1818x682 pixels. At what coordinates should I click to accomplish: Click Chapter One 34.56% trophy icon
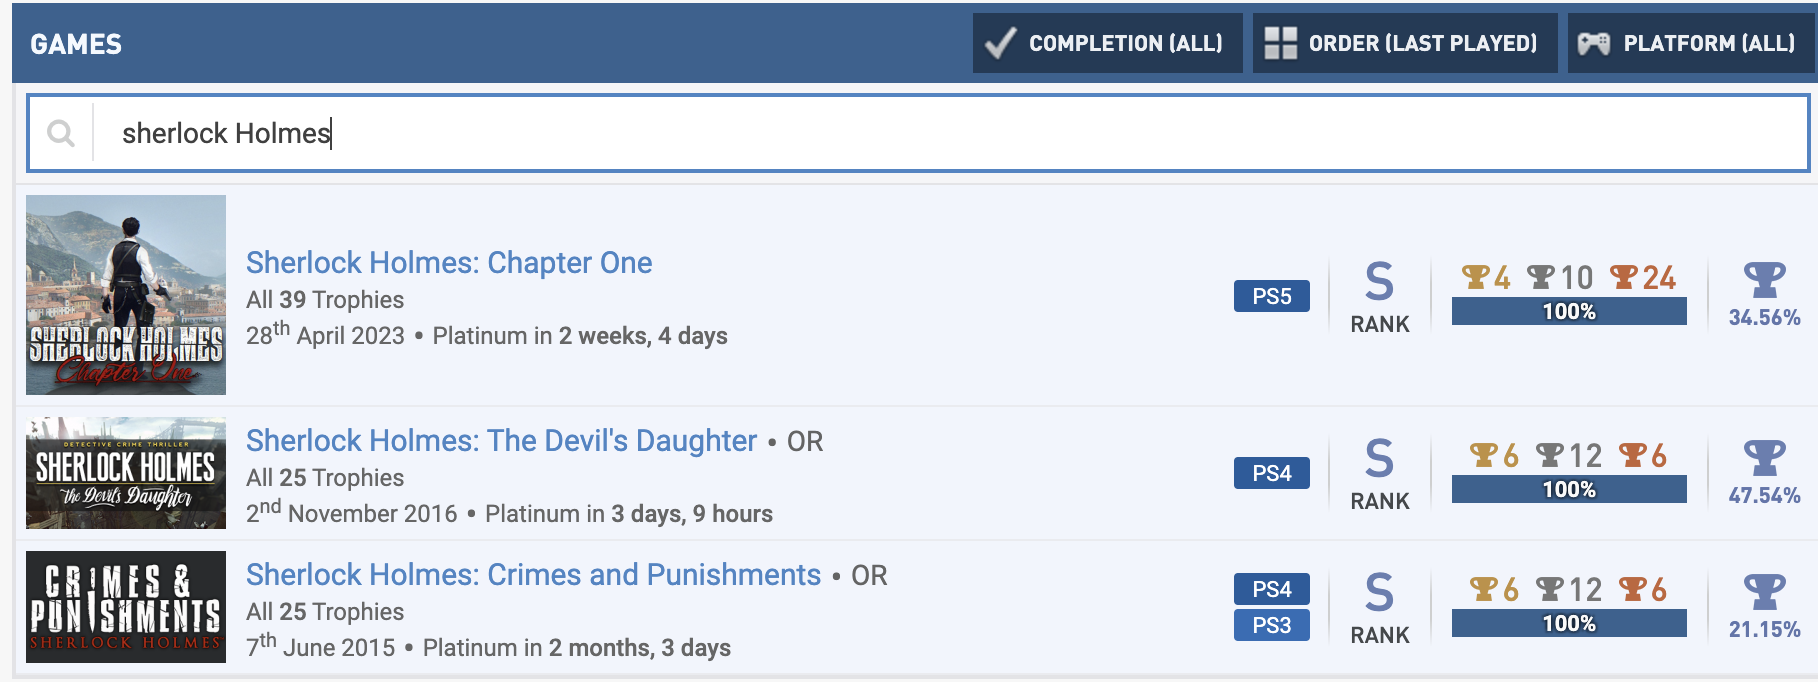pyautogui.click(x=1764, y=280)
